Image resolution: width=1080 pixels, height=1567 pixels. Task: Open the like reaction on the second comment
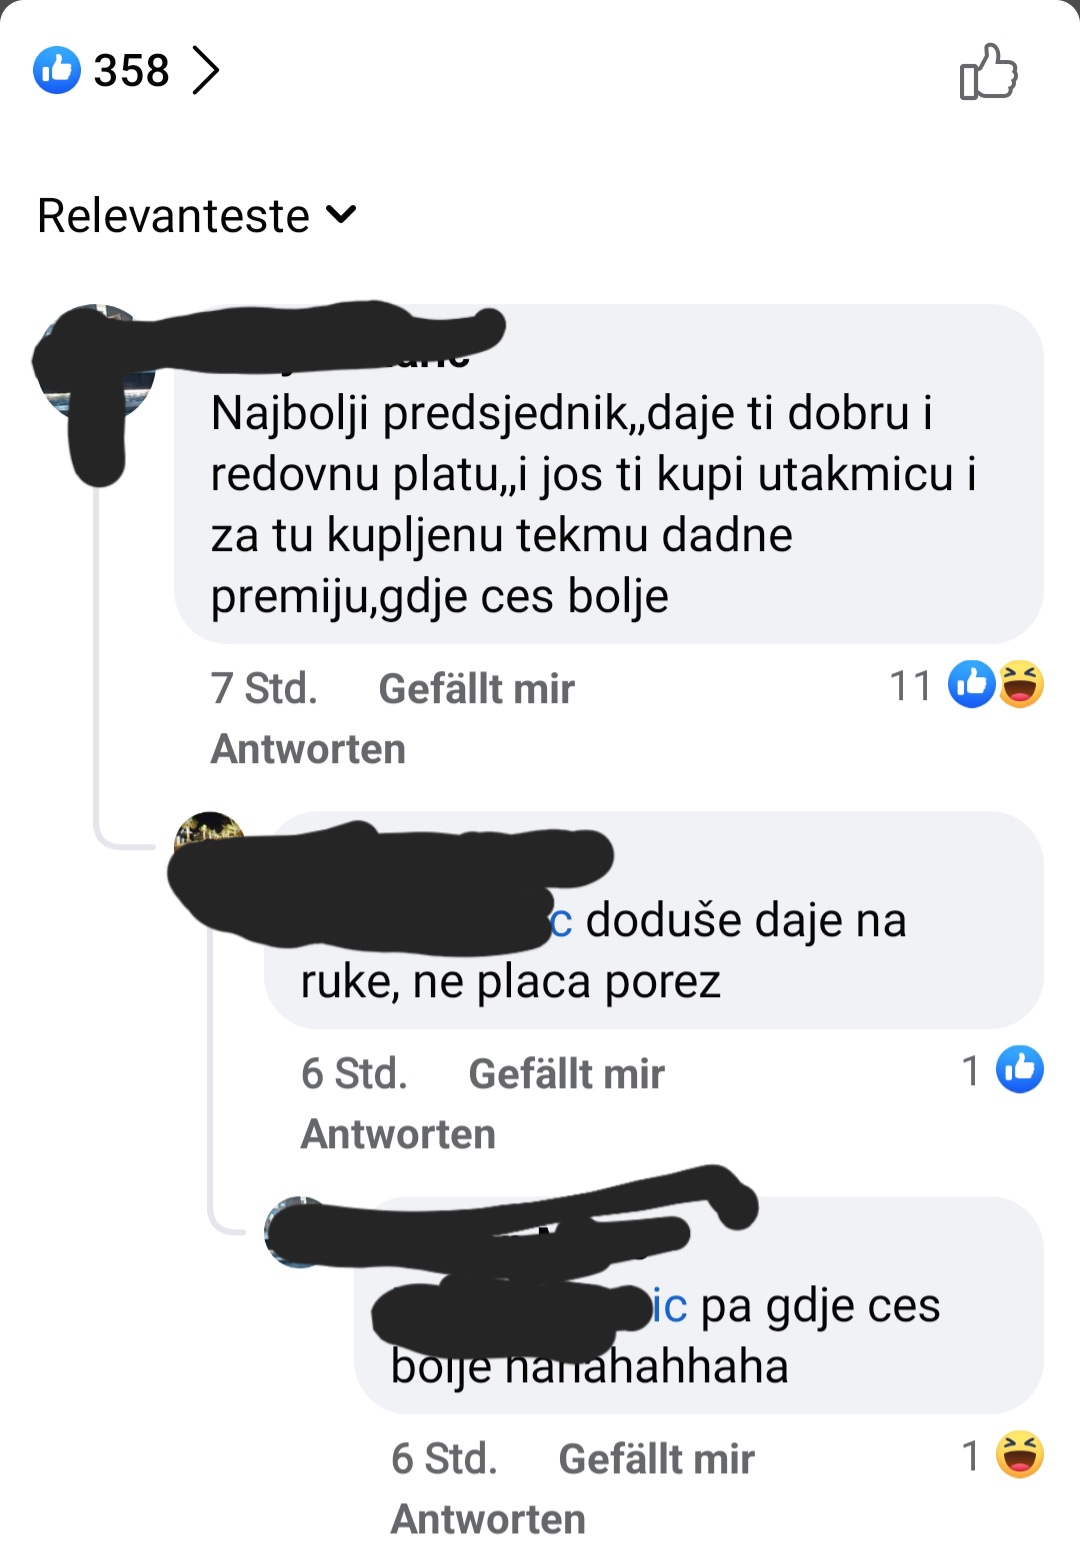[x=1020, y=1070]
